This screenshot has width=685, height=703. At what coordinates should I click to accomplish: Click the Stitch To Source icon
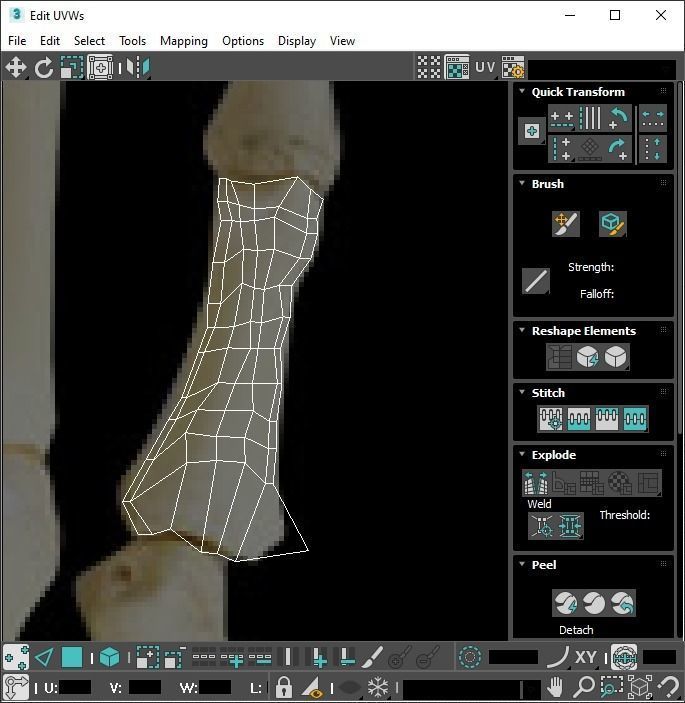coord(607,419)
